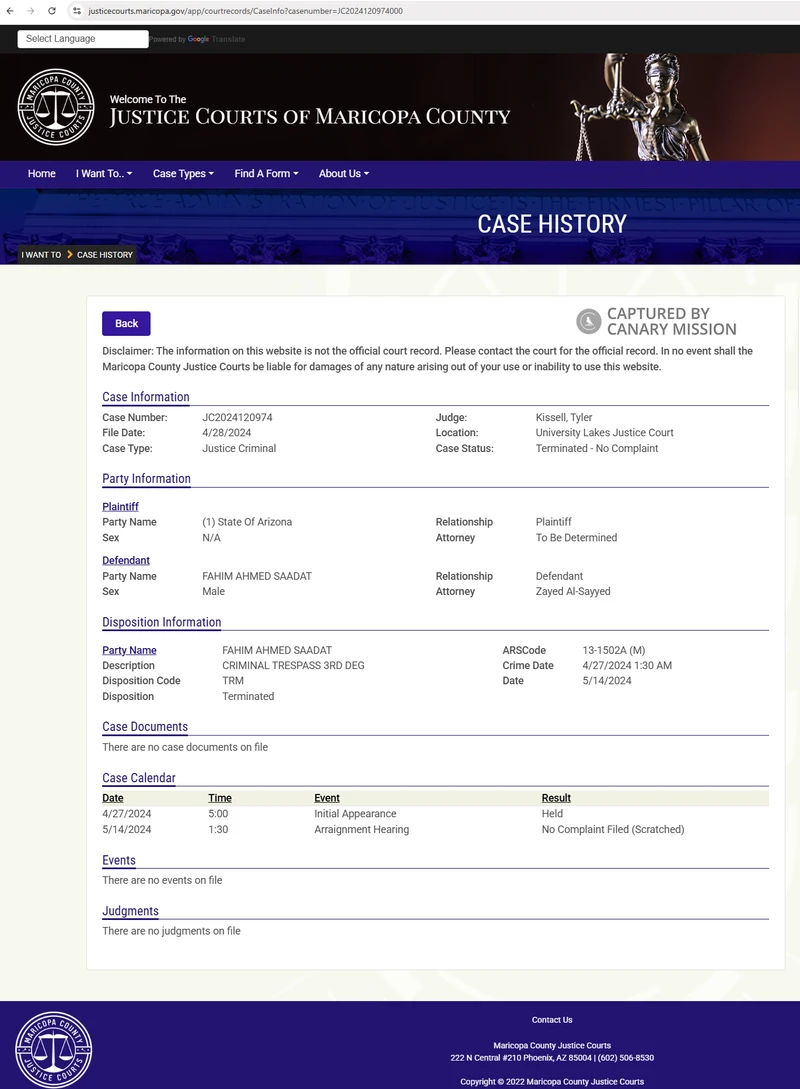Expand the I Want To.. menu
Viewport: 800px width, 1089px height.
pos(103,174)
